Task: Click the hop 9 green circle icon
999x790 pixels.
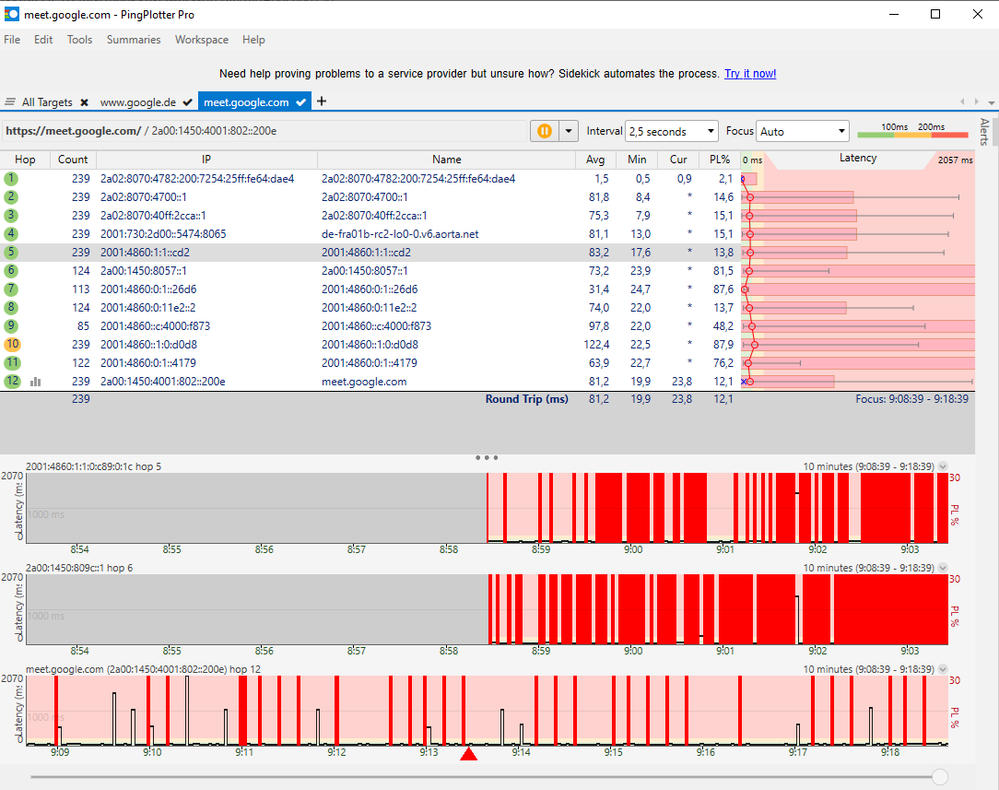Action: pos(11,326)
